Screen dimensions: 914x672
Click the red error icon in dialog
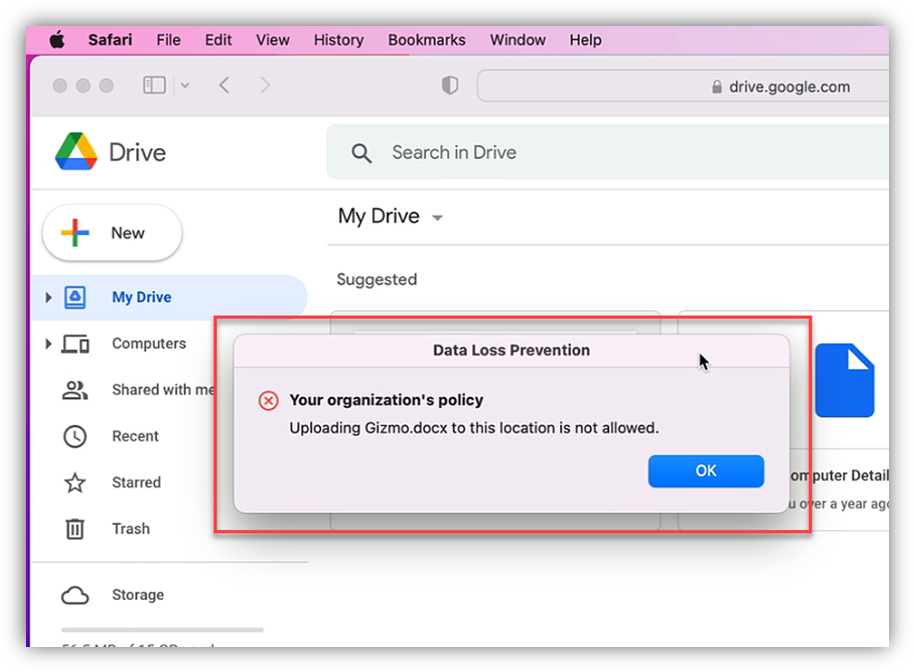[268, 401]
